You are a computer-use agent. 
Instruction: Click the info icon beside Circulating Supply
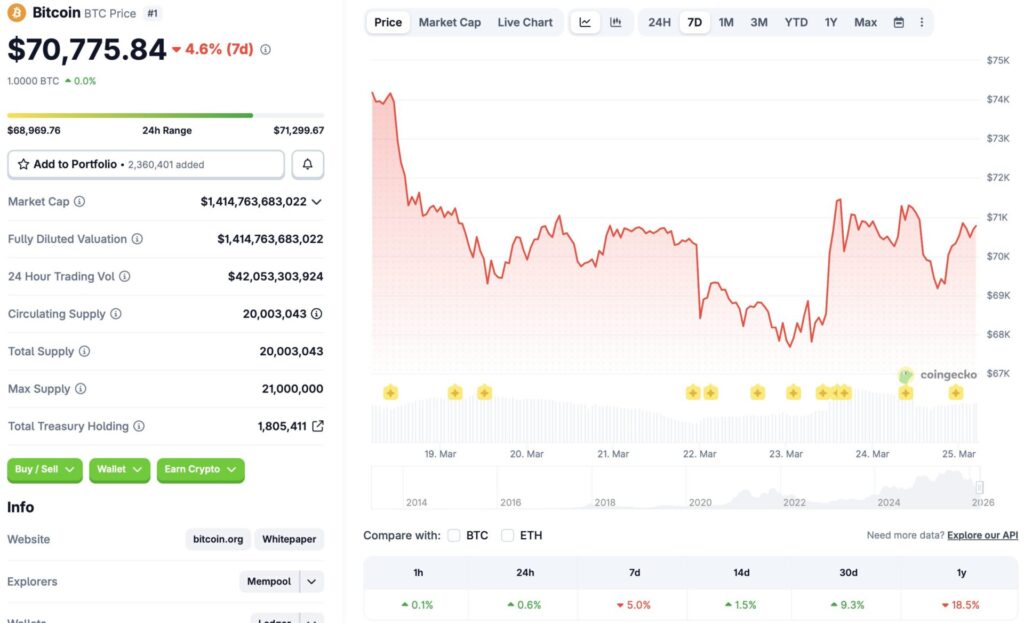(118, 314)
